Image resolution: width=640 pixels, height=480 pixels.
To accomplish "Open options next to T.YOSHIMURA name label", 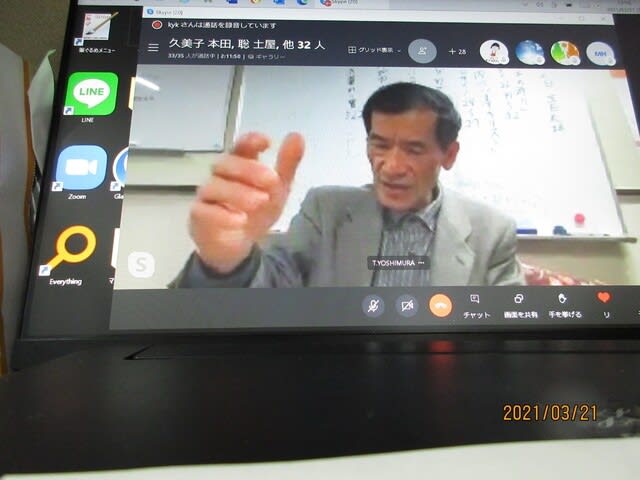I will pos(421,263).
